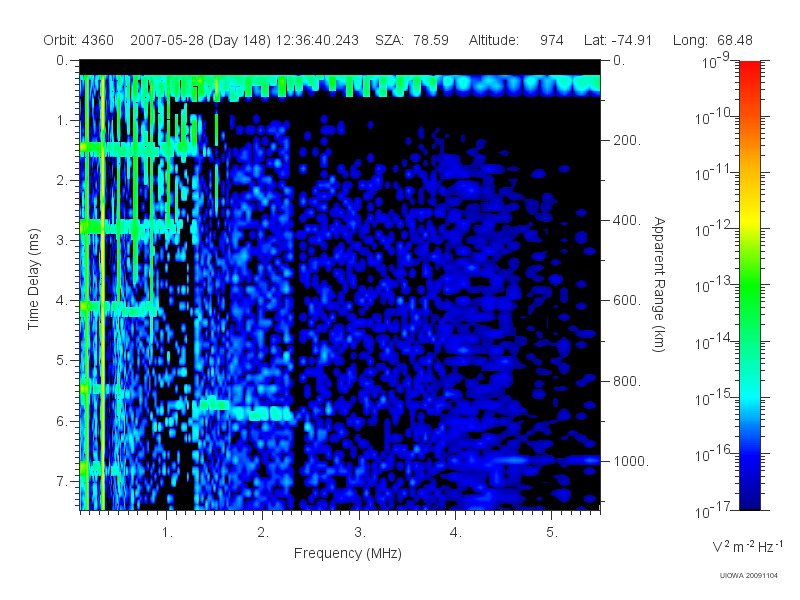Click the 'Apparent Range (km)' axis label
Viewport: 800px width, 600px height.
[x=659, y=285]
